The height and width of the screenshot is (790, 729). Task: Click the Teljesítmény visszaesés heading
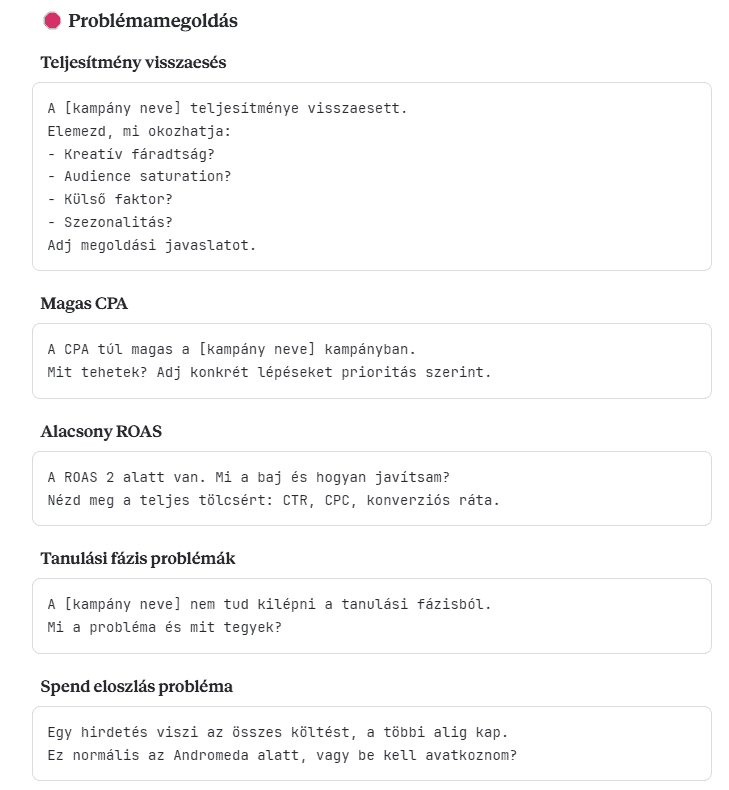tap(133, 62)
